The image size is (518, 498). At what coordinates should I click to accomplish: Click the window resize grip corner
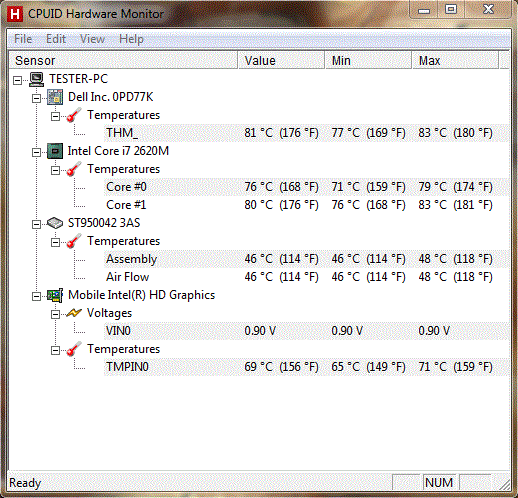point(505,485)
